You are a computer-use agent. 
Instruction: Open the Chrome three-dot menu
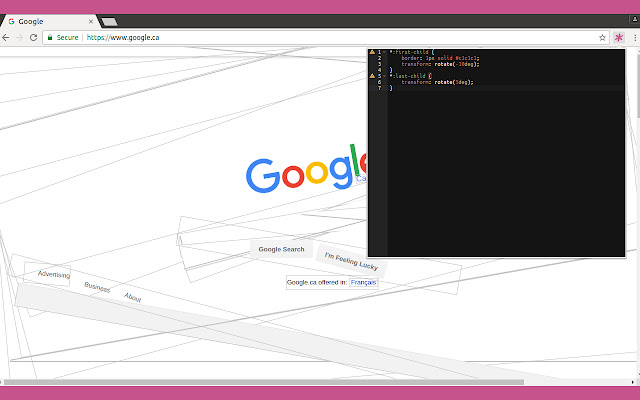coord(635,38)
